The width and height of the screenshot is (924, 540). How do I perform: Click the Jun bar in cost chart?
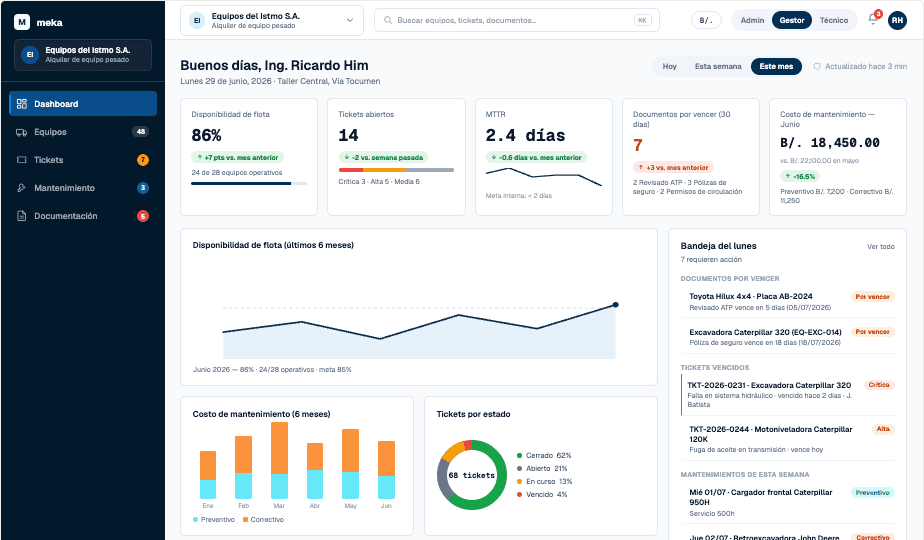click(x=386, y=470)
